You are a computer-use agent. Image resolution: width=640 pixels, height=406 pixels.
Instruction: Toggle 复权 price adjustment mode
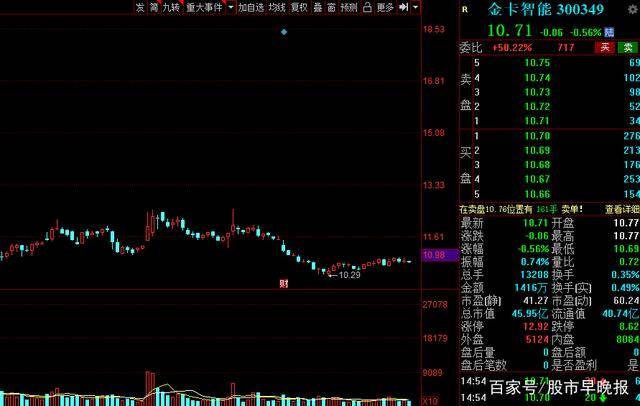point(299,7)
